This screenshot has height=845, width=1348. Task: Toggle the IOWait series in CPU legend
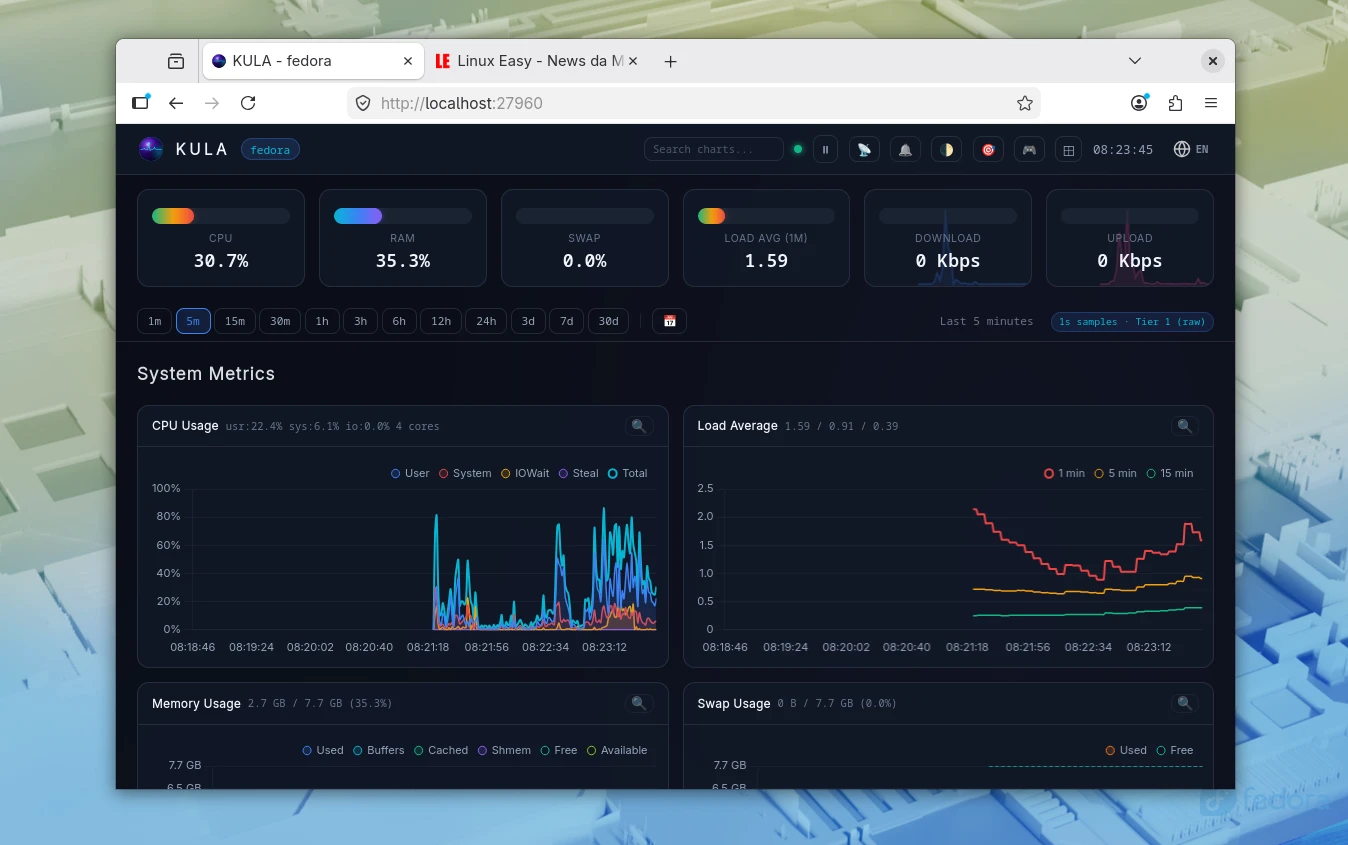(525, 473)
